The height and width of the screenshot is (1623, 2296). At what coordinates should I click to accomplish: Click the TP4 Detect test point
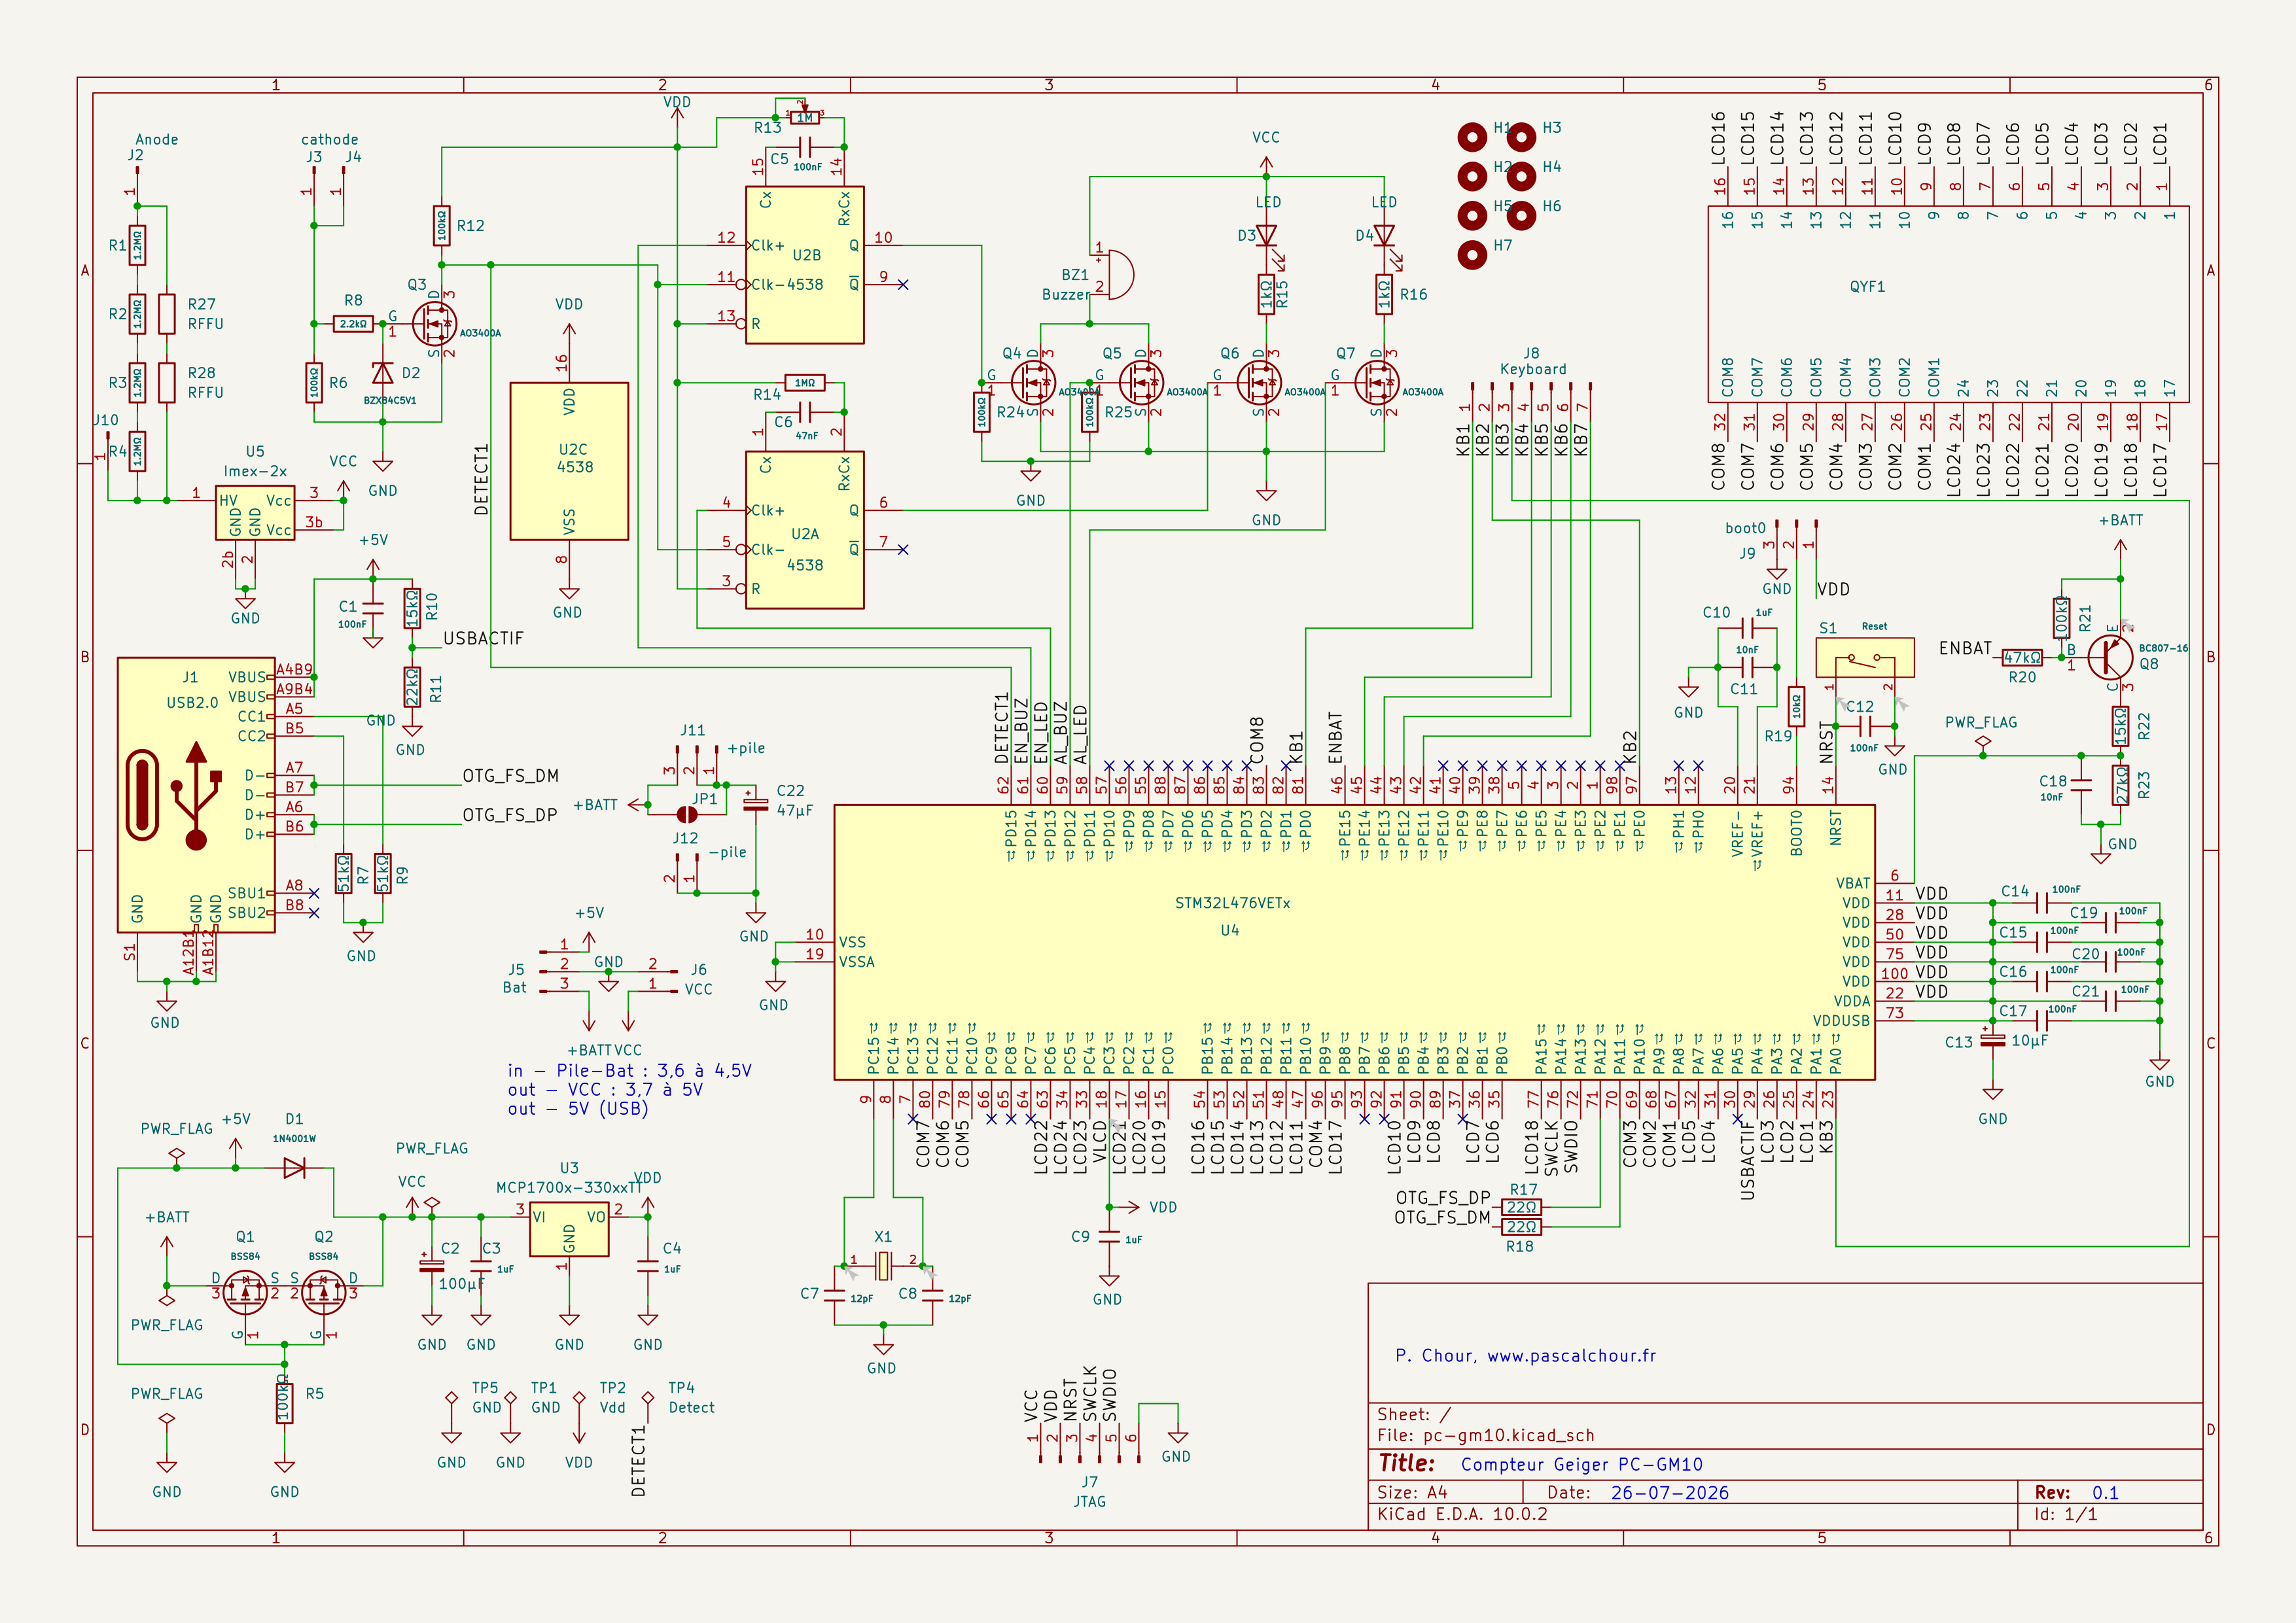648,1398
